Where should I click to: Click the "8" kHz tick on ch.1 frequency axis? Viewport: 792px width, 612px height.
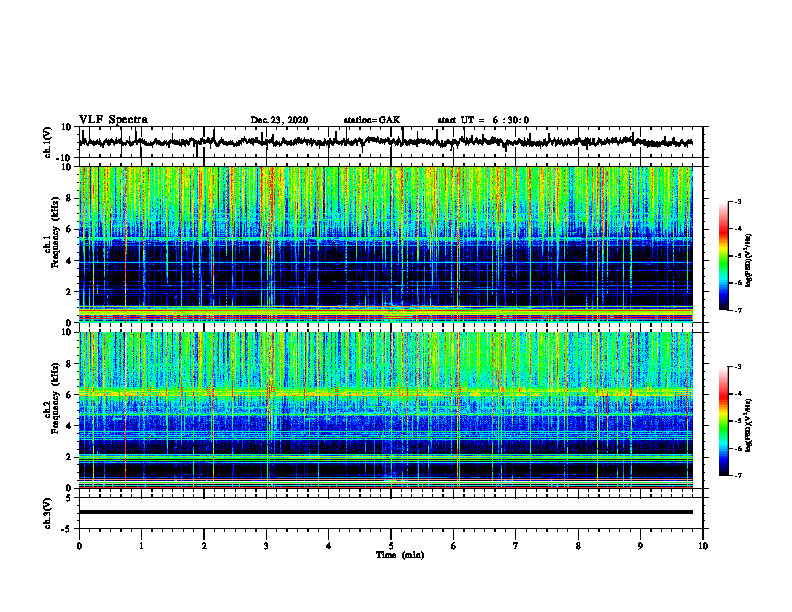tap(69, 198)
